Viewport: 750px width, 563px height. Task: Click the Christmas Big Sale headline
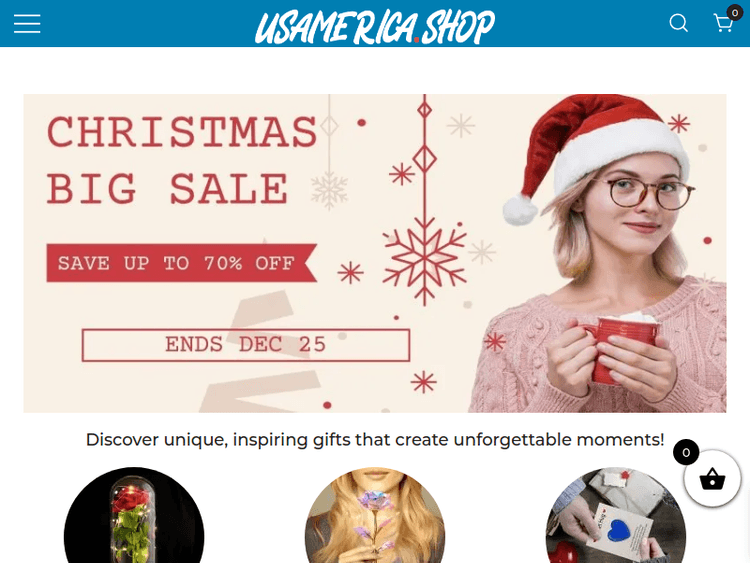point(182,160)
